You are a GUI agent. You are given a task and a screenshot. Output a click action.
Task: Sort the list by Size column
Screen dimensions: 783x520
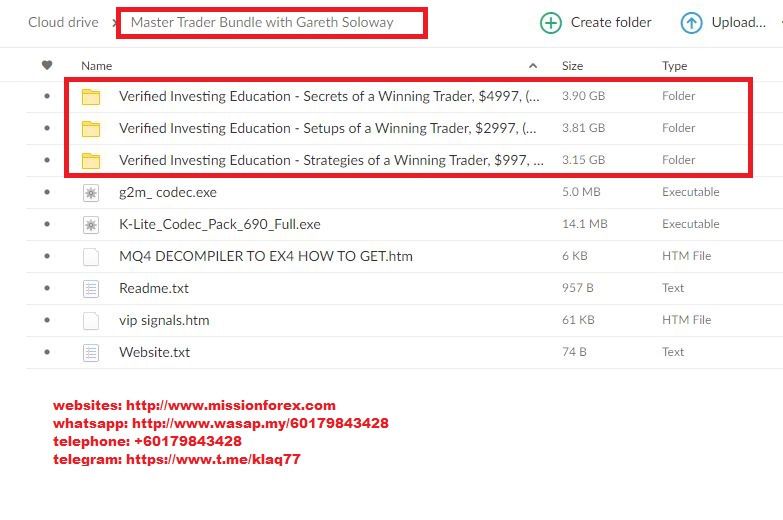tap(572, 66)
